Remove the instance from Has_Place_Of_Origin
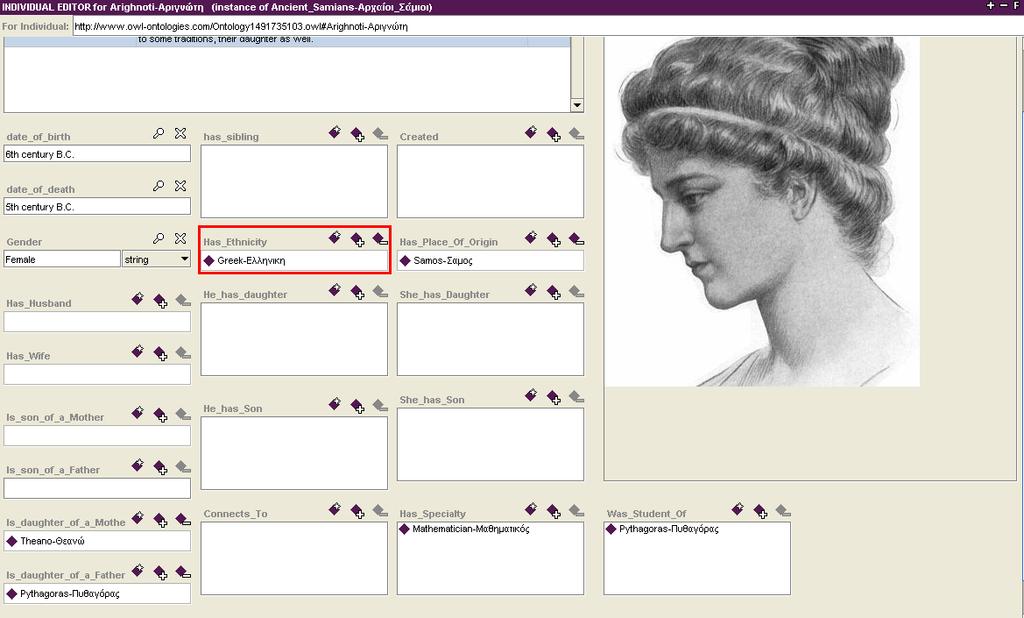The height and width of the screenshot is (618, 1024). click(576, 238)
